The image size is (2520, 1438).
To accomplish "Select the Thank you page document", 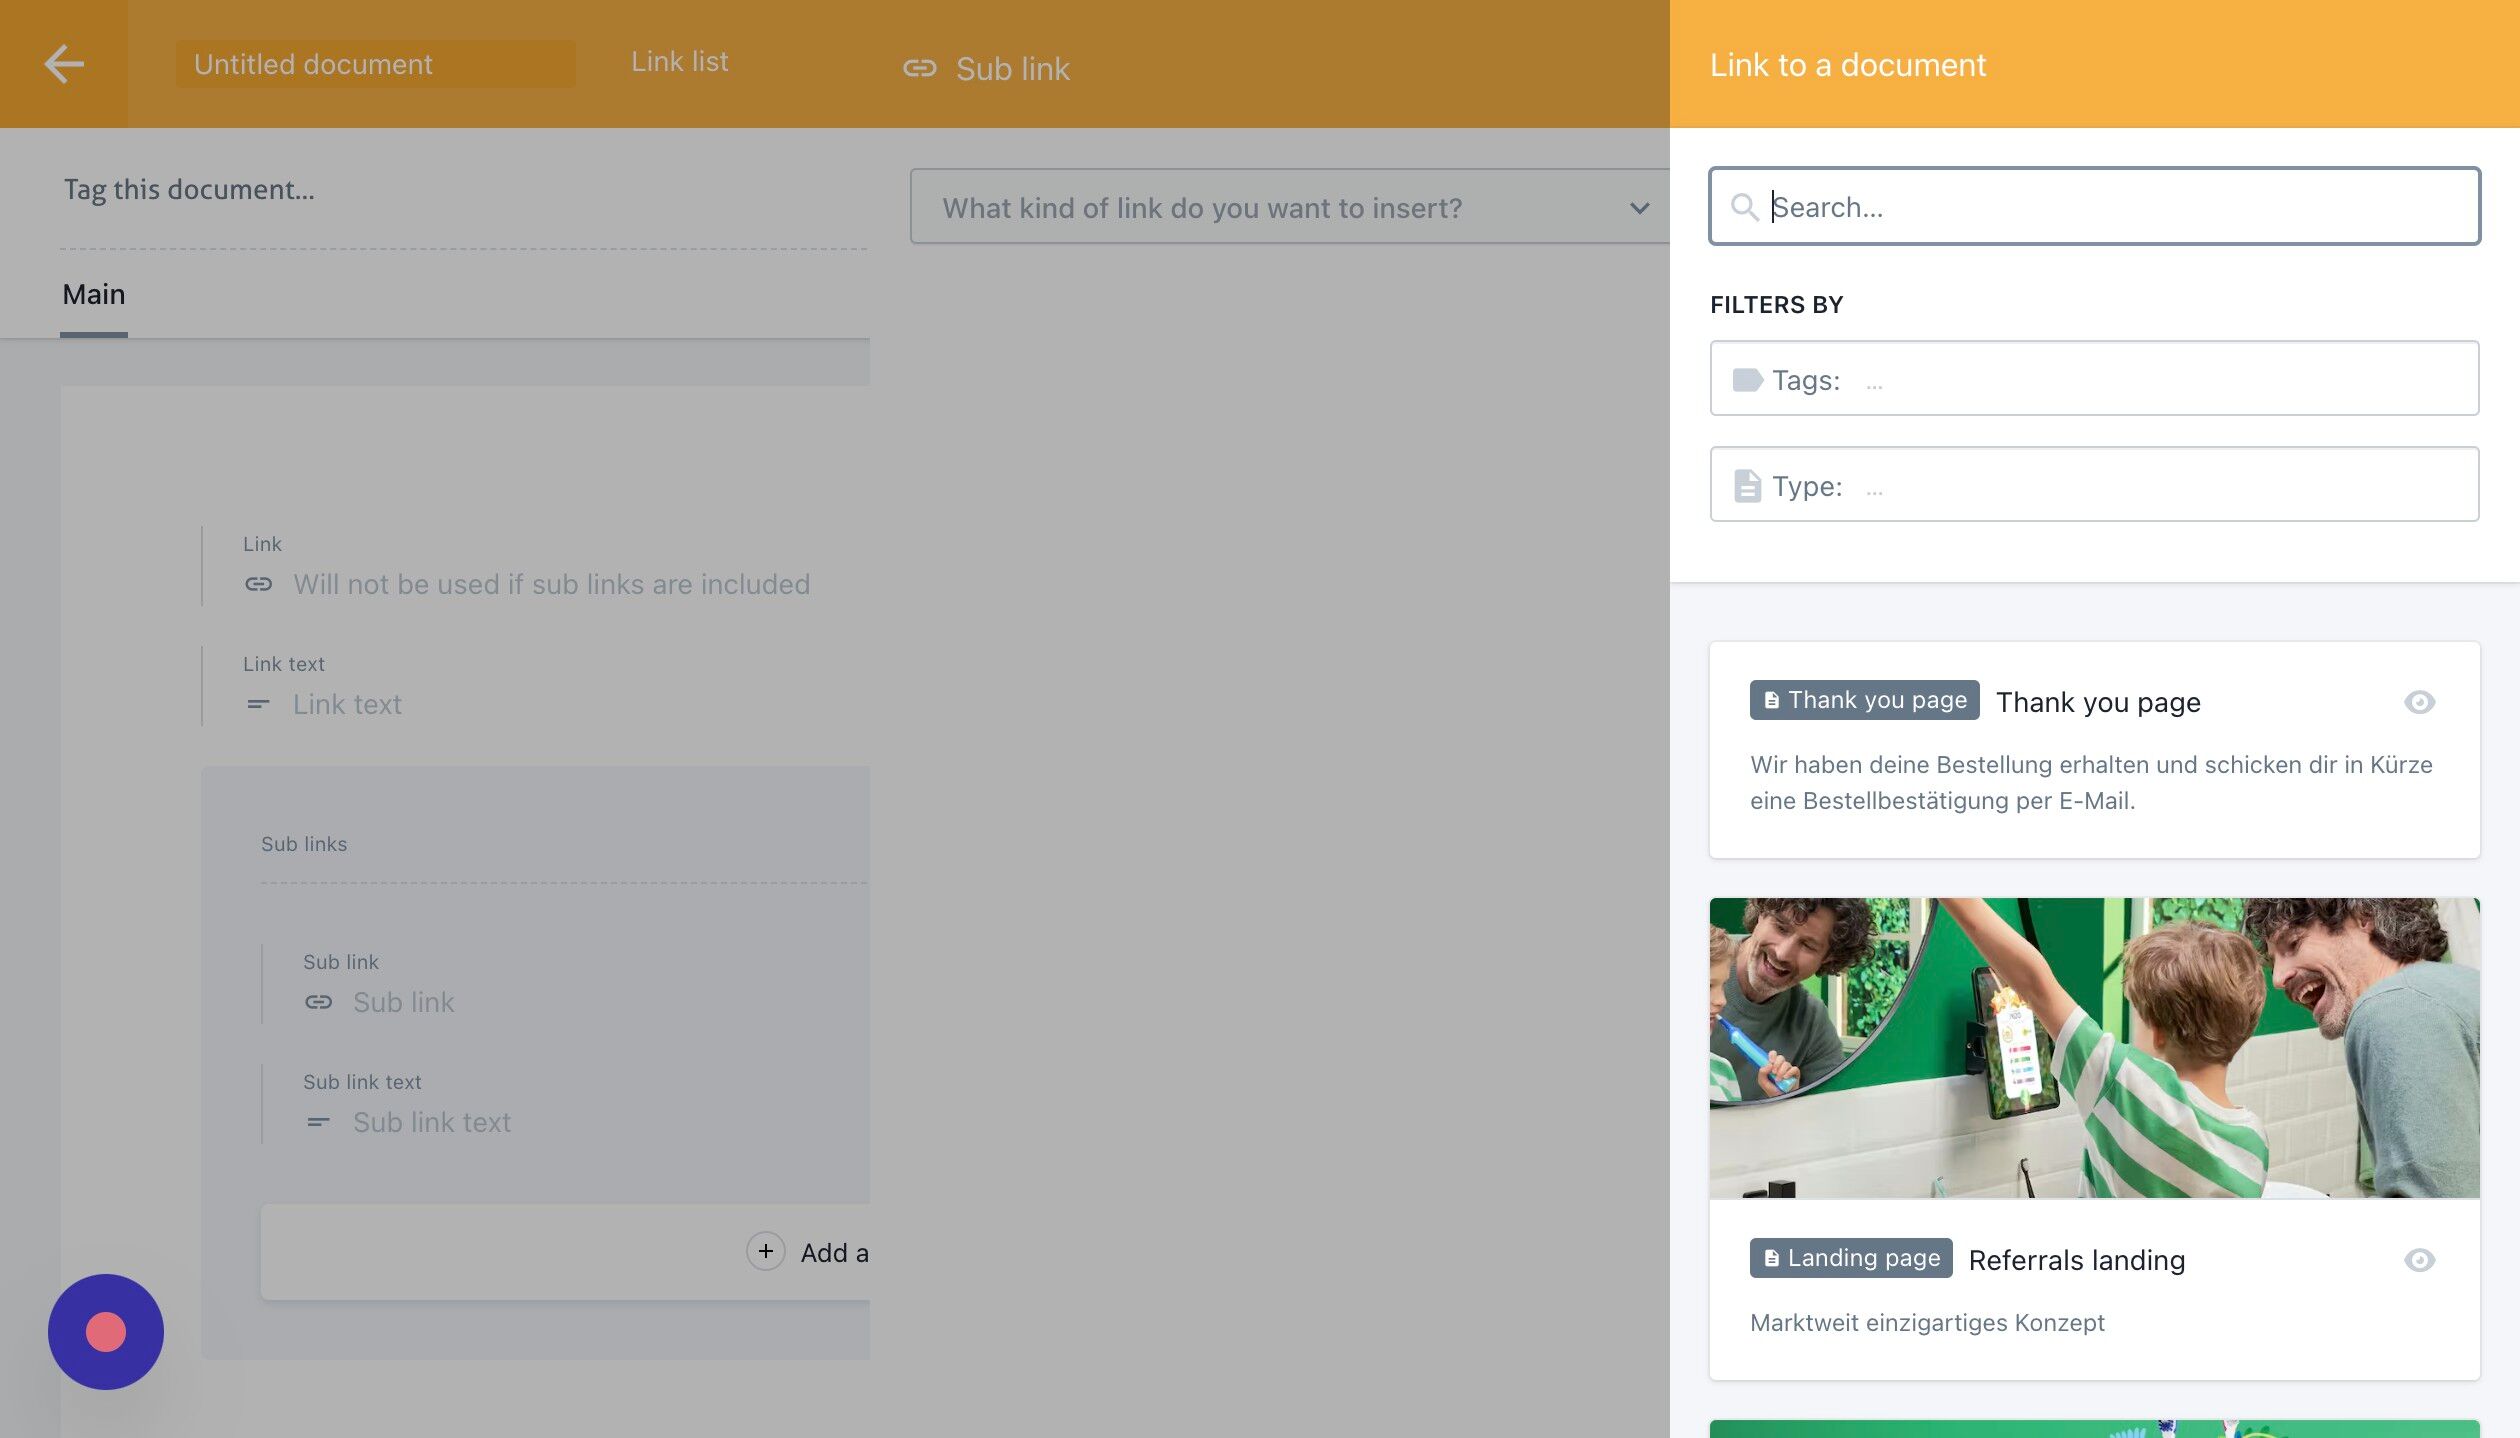I will [2097, 702].
